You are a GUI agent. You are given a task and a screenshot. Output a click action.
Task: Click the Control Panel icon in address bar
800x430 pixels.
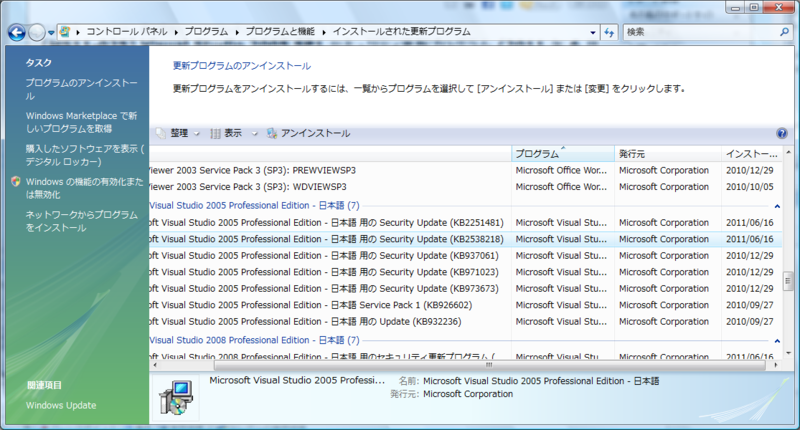coord(64,32)
